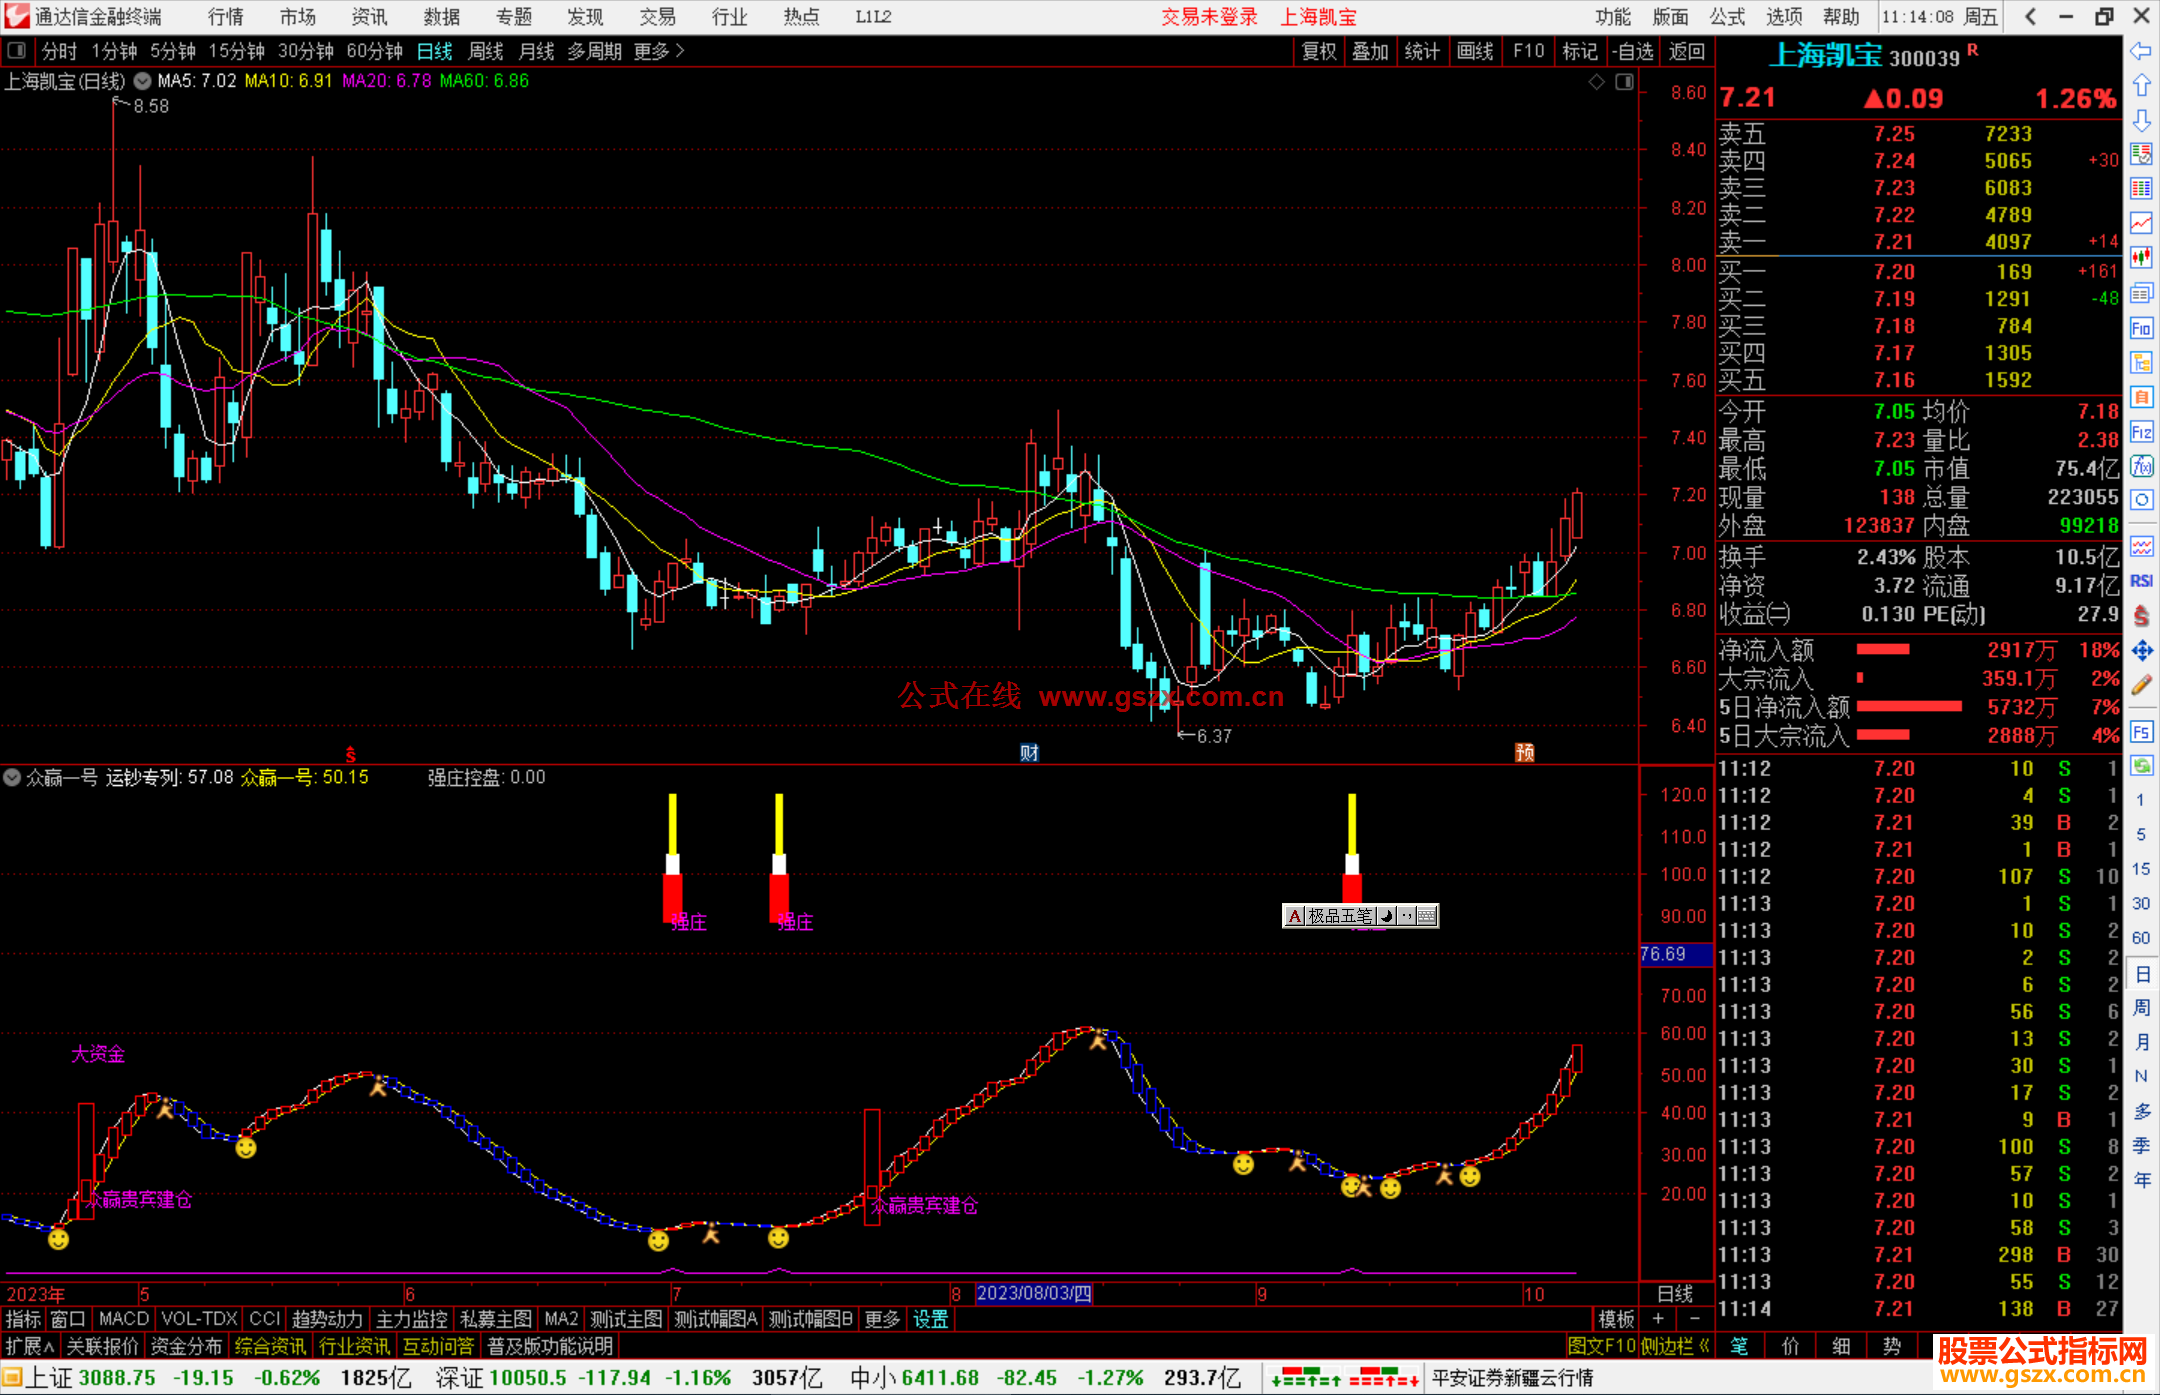Select the pencil drawing tool icon

(2141, 685)
